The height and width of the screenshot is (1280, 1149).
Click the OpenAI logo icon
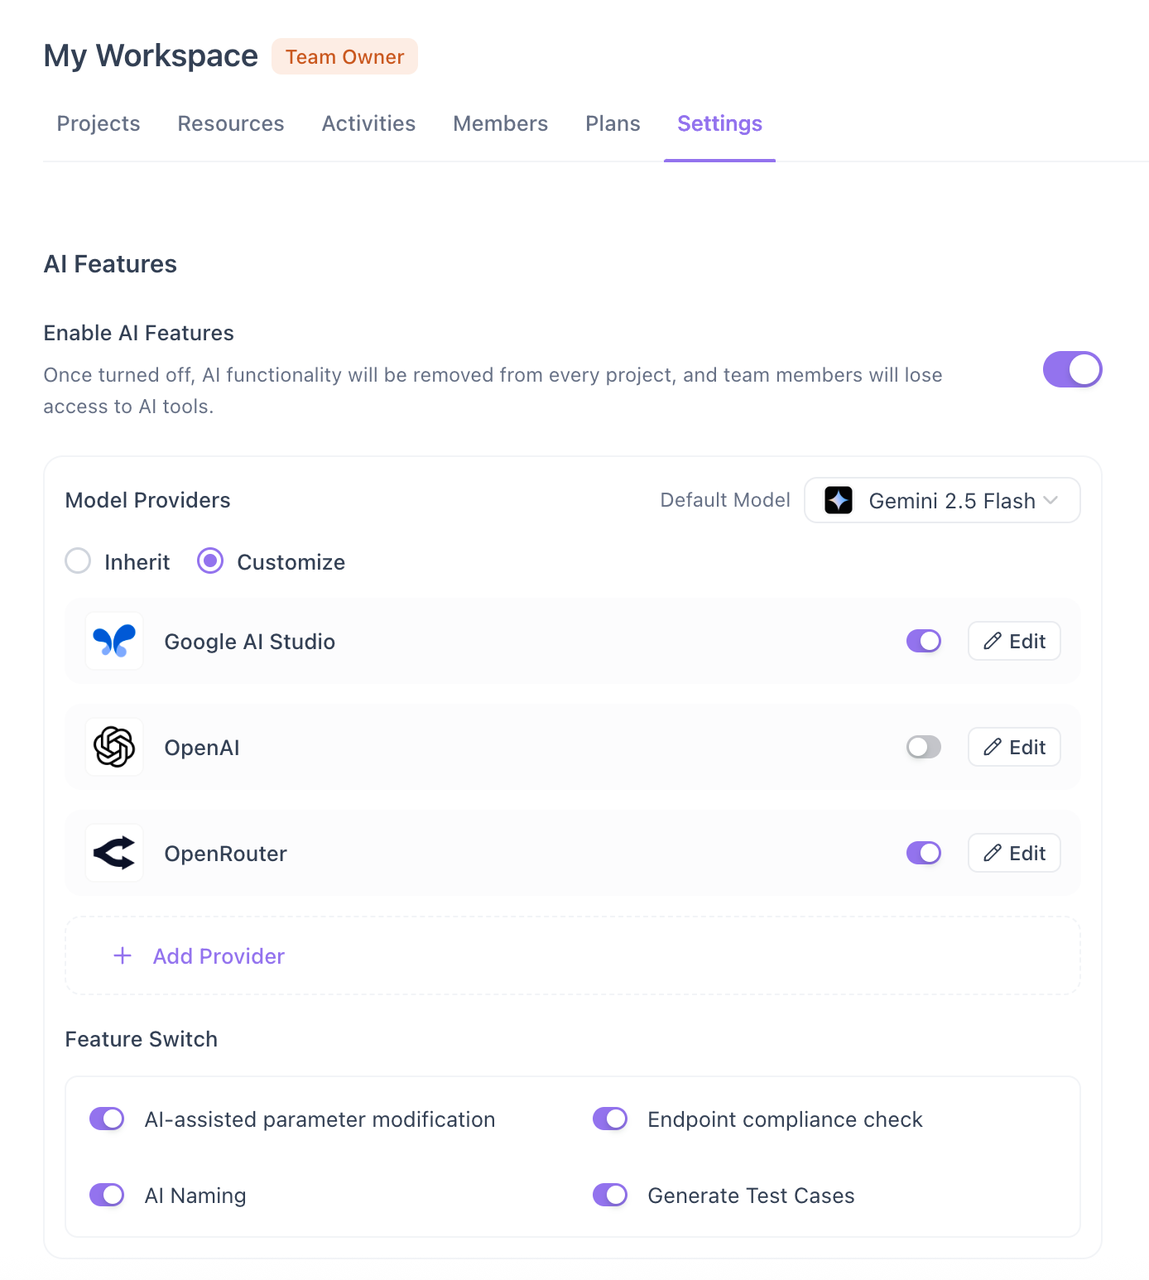click(114, 747)
